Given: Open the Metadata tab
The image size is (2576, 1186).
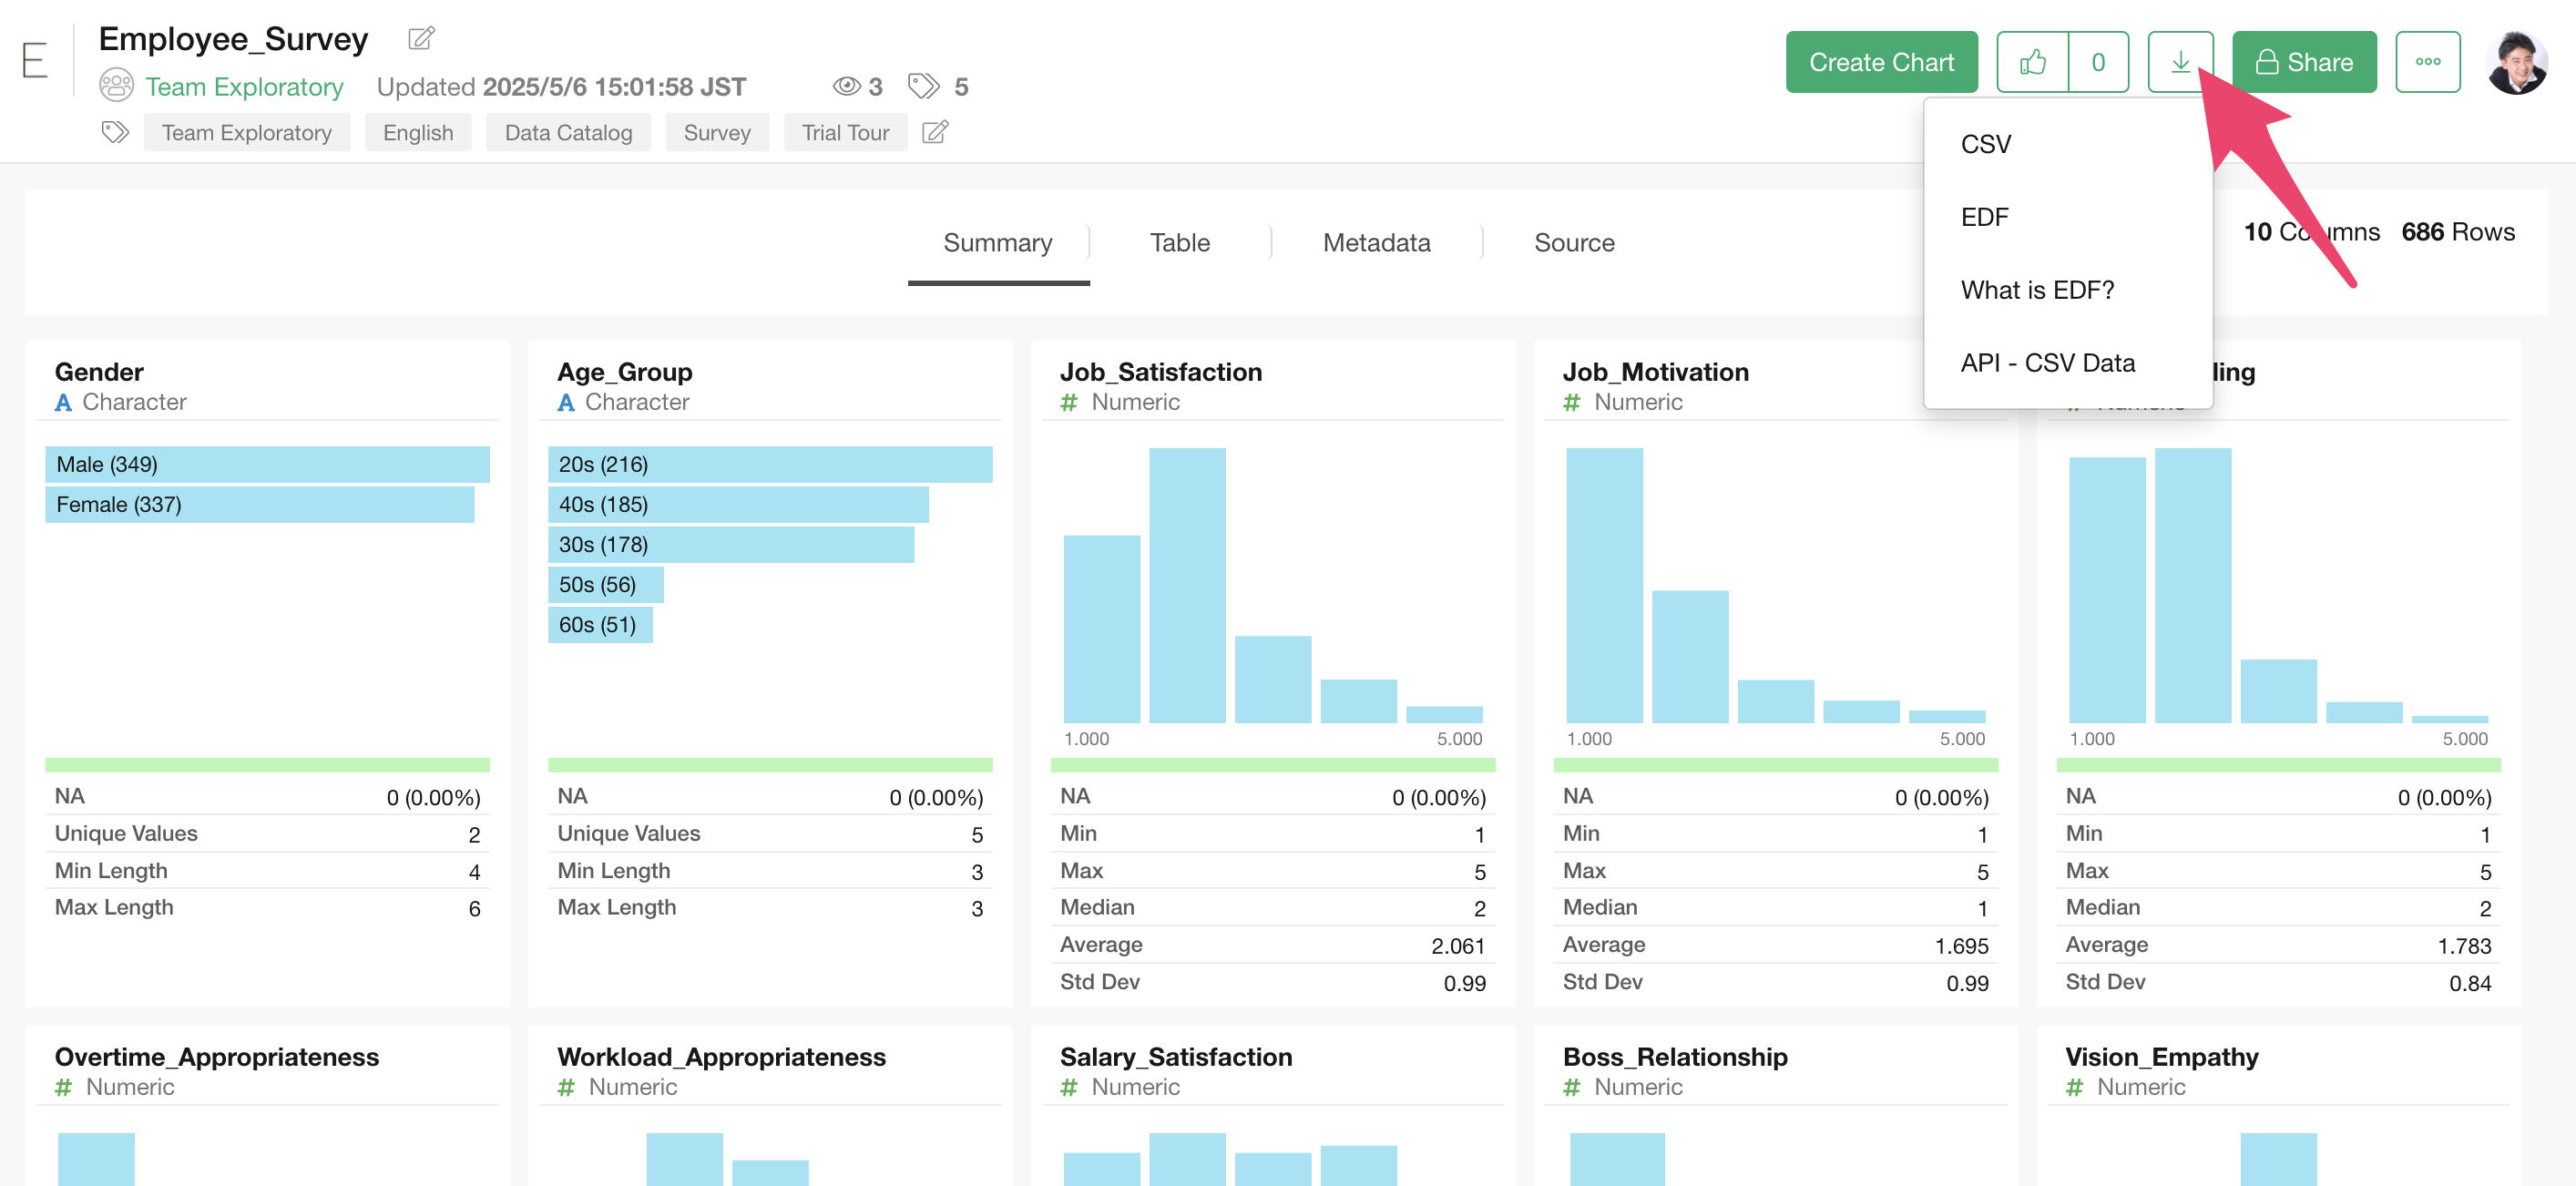Looking at the screenshot, I should (x=1376, y=243).
